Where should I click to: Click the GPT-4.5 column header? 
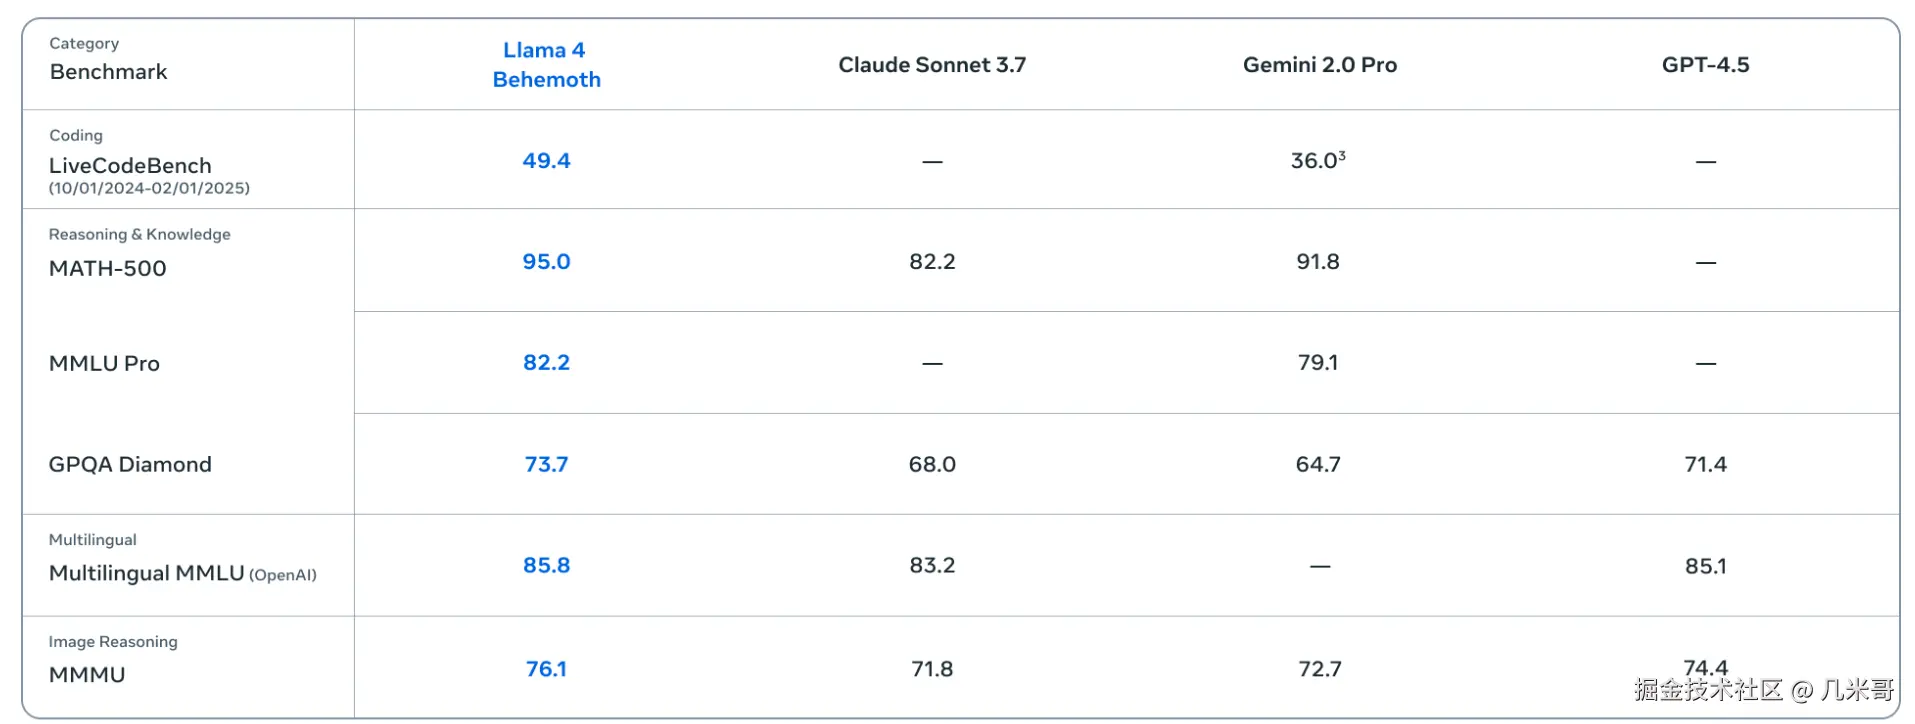pyautogui.click(x=1705, y=65)
